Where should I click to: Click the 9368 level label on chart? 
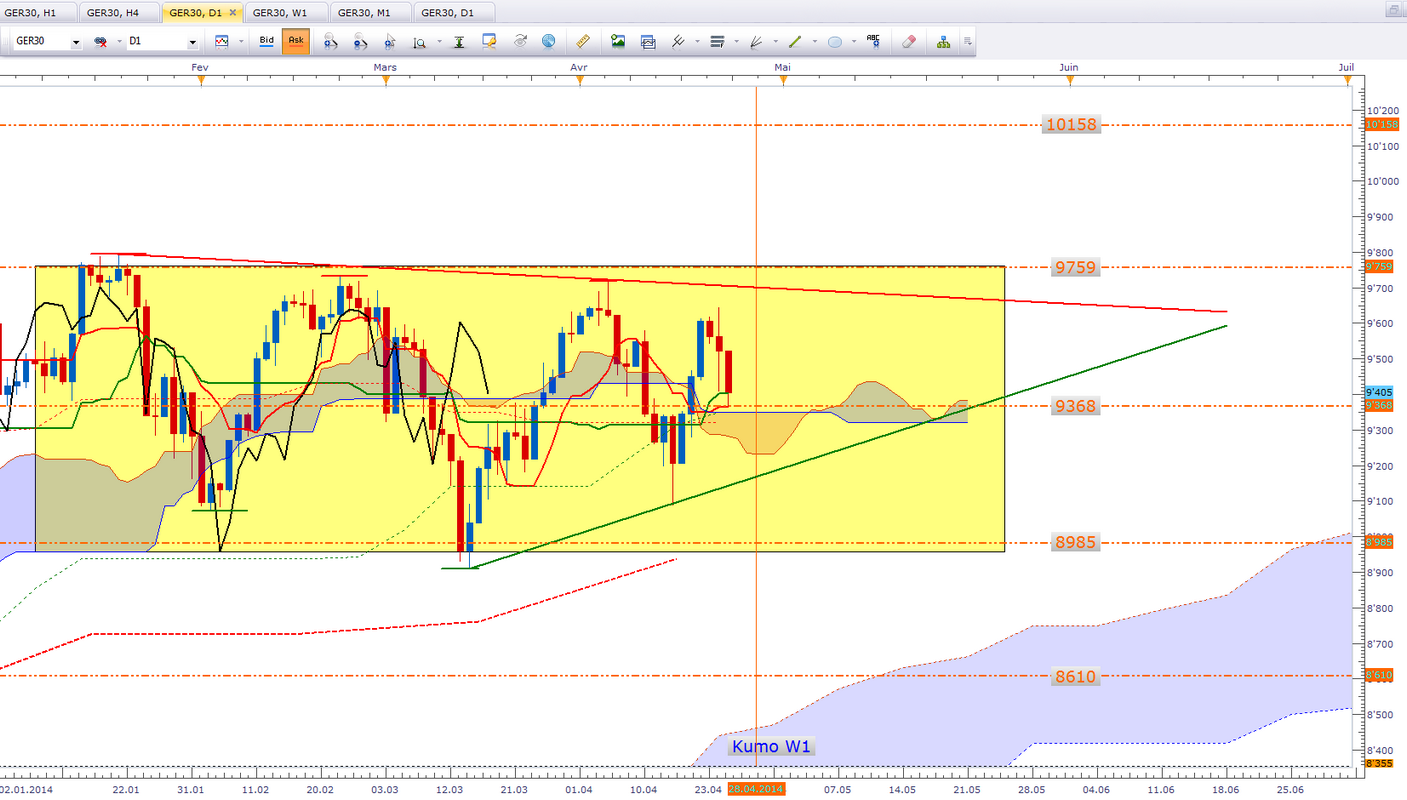(1075, 406)
